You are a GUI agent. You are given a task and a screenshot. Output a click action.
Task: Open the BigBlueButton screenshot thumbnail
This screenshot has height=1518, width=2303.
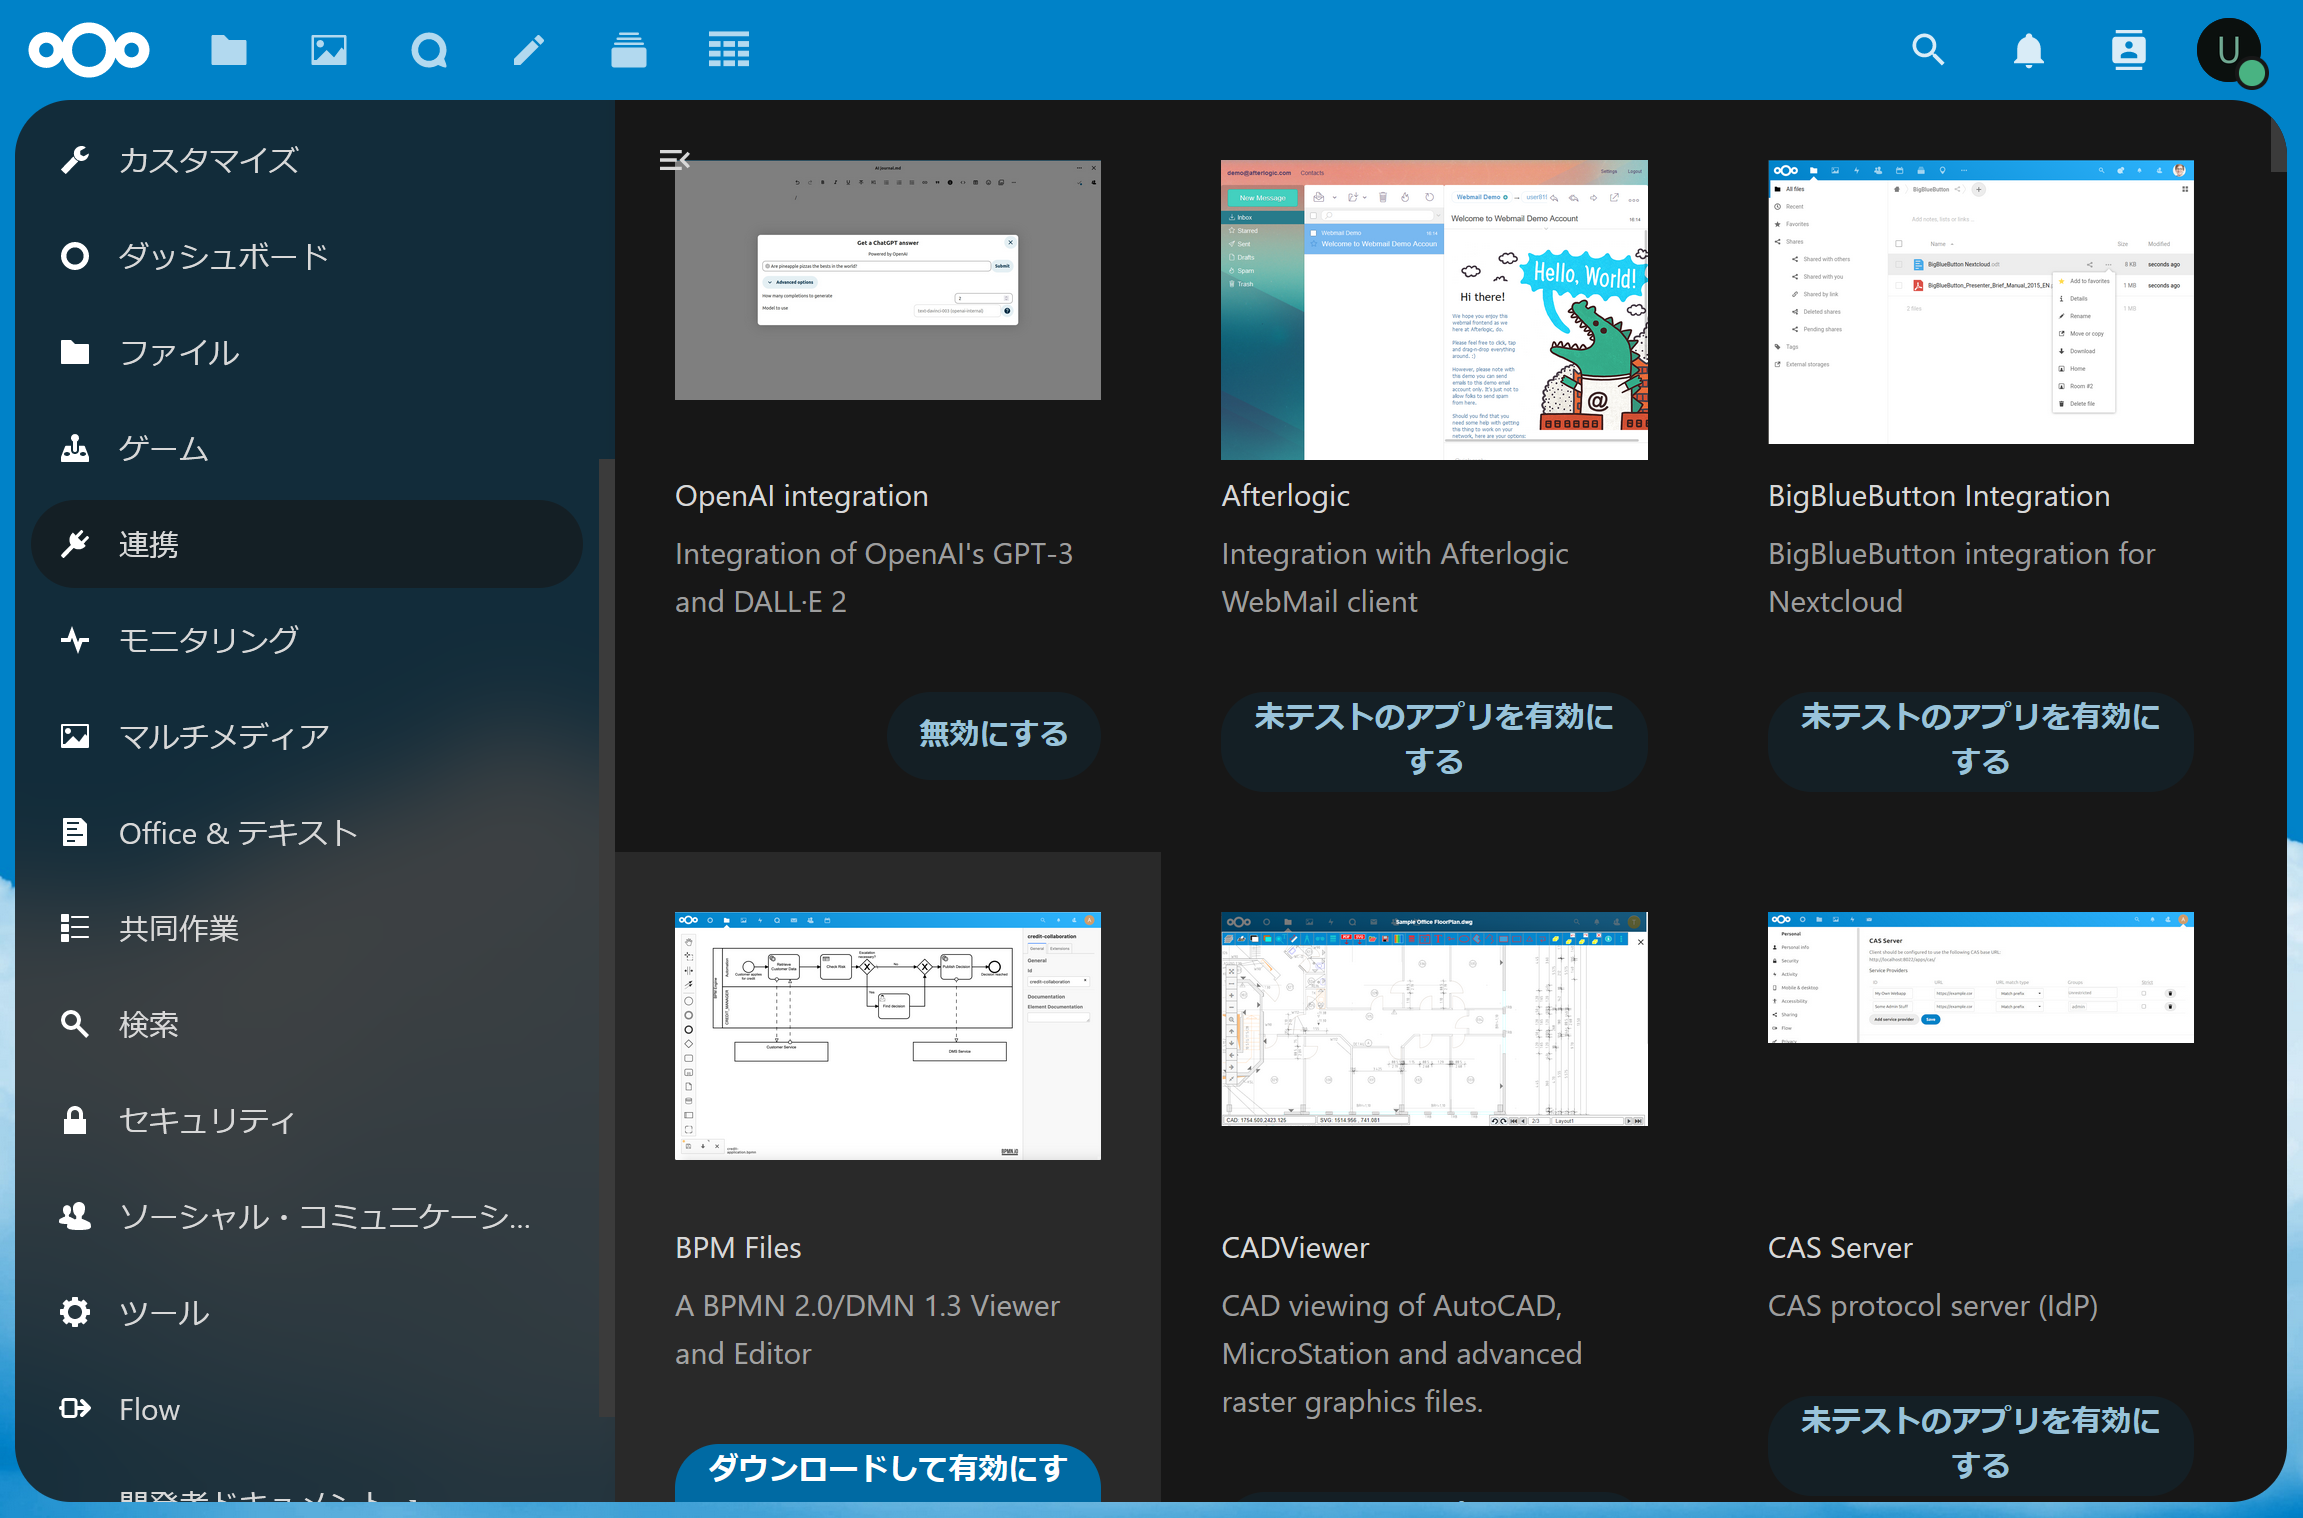(x=1980, y=302)
